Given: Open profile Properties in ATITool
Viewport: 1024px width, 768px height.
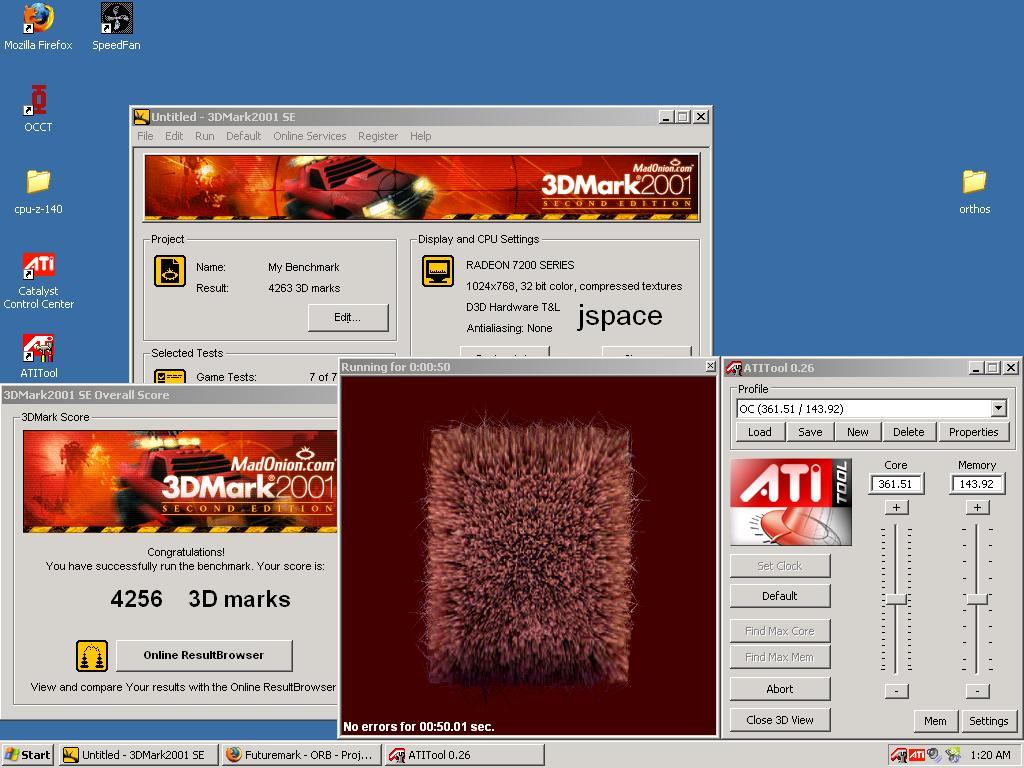Looking at the screenshot, I should [973, 432].
